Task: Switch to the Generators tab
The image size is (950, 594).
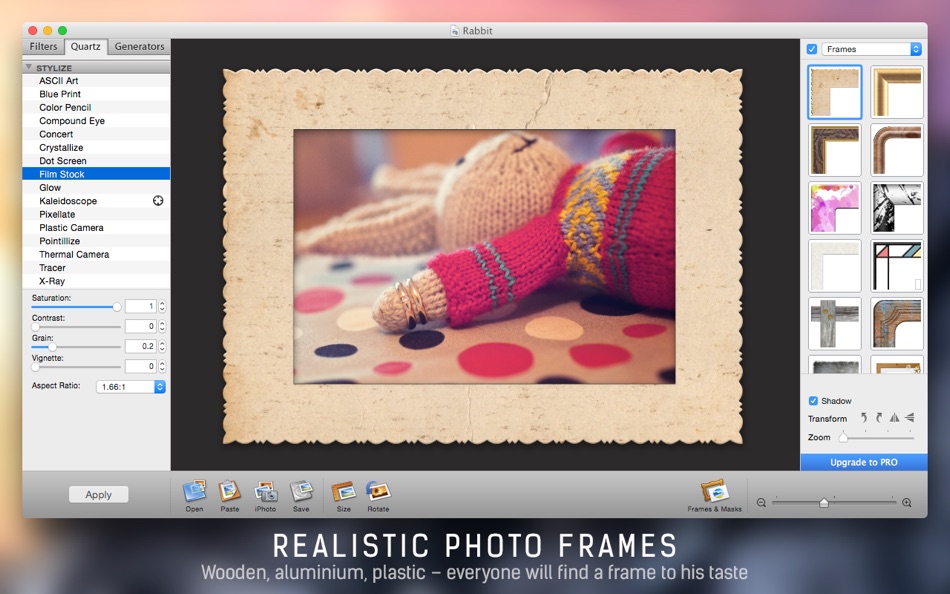Action: pos(139,47)
